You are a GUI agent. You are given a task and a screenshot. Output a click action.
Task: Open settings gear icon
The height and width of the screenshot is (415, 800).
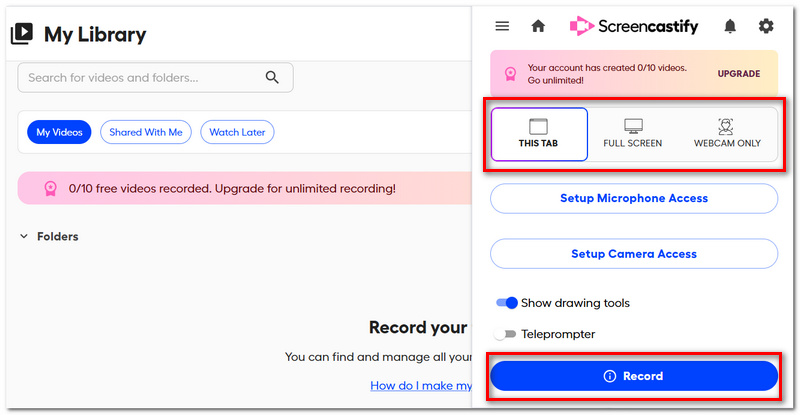[766, 26]
